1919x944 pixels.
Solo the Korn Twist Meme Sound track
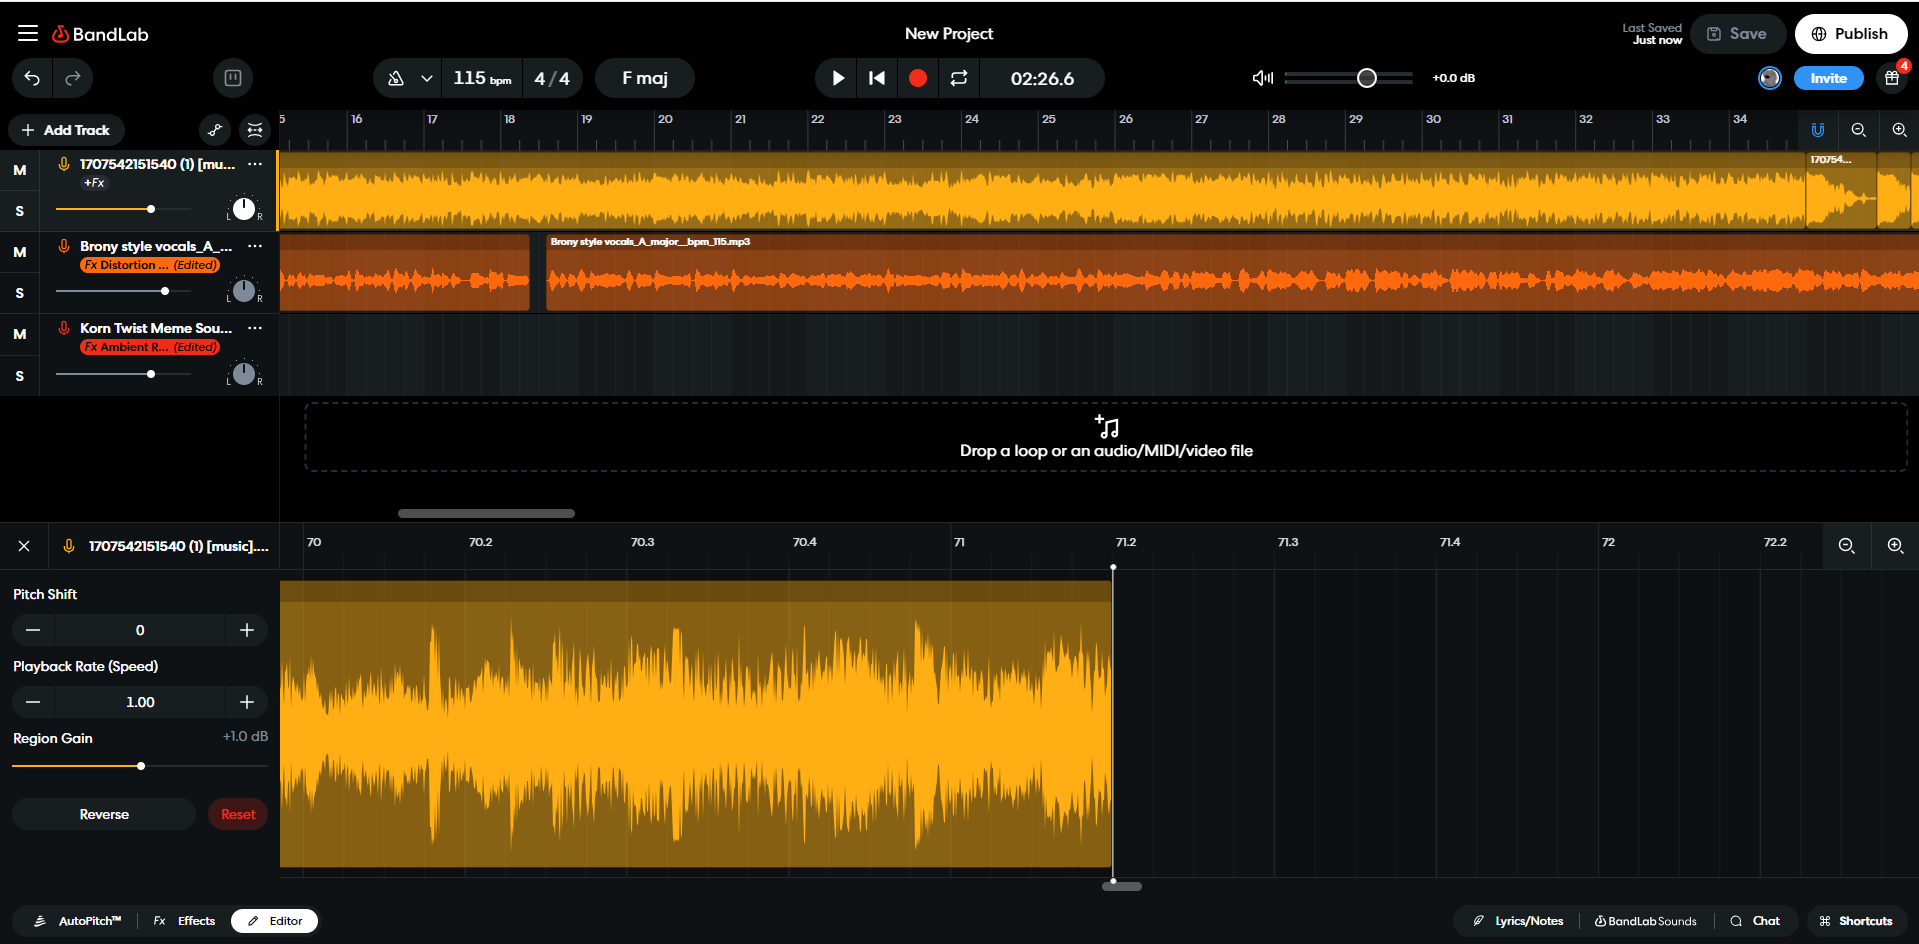[x=20, y=376]
